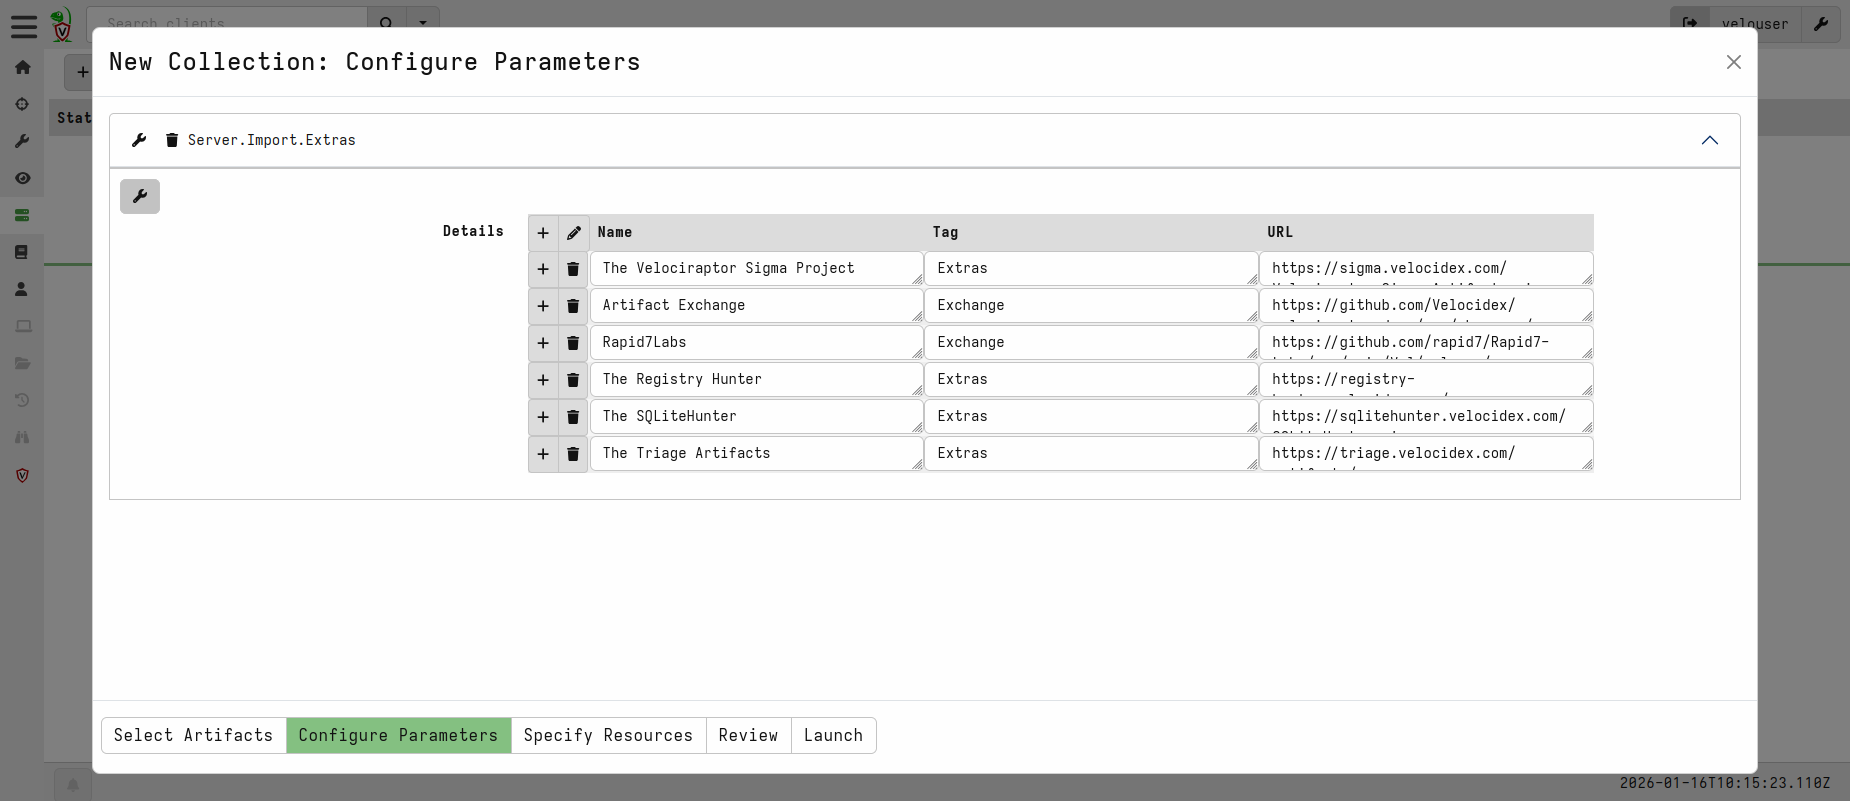This screenshot has width=1850, height=801.
Task: Delete The SQLiteHunter row
Action: pos(573,417)
